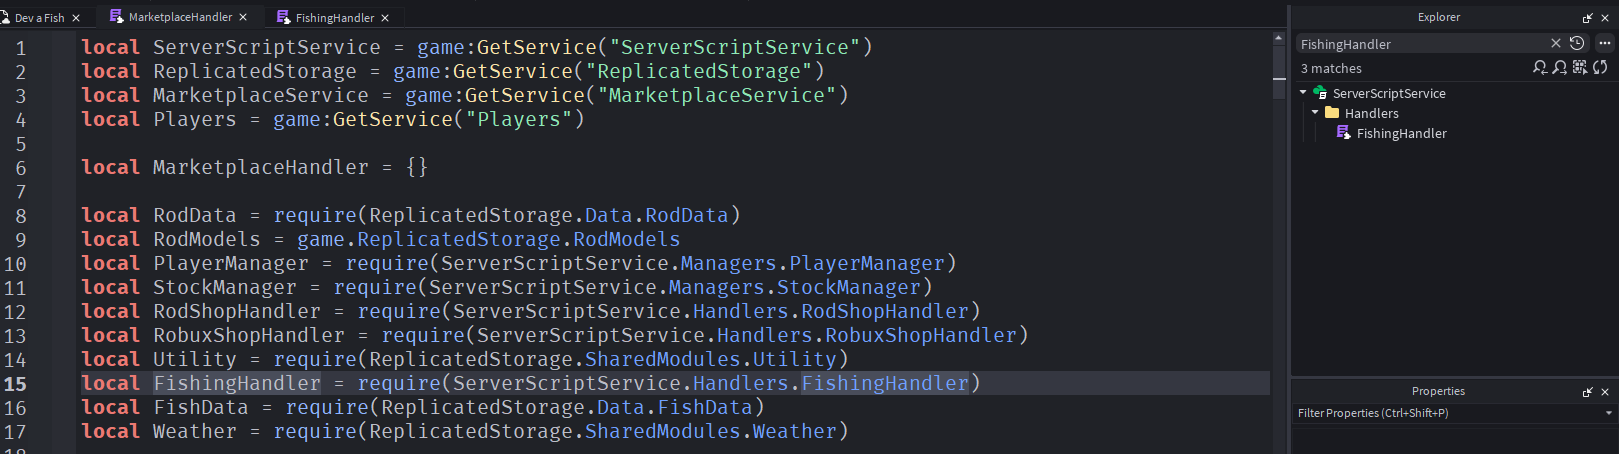Viewport: 1619px width, 454px height.
Task: Switch to the FishingHandler script tab
Action: point(334,18)
